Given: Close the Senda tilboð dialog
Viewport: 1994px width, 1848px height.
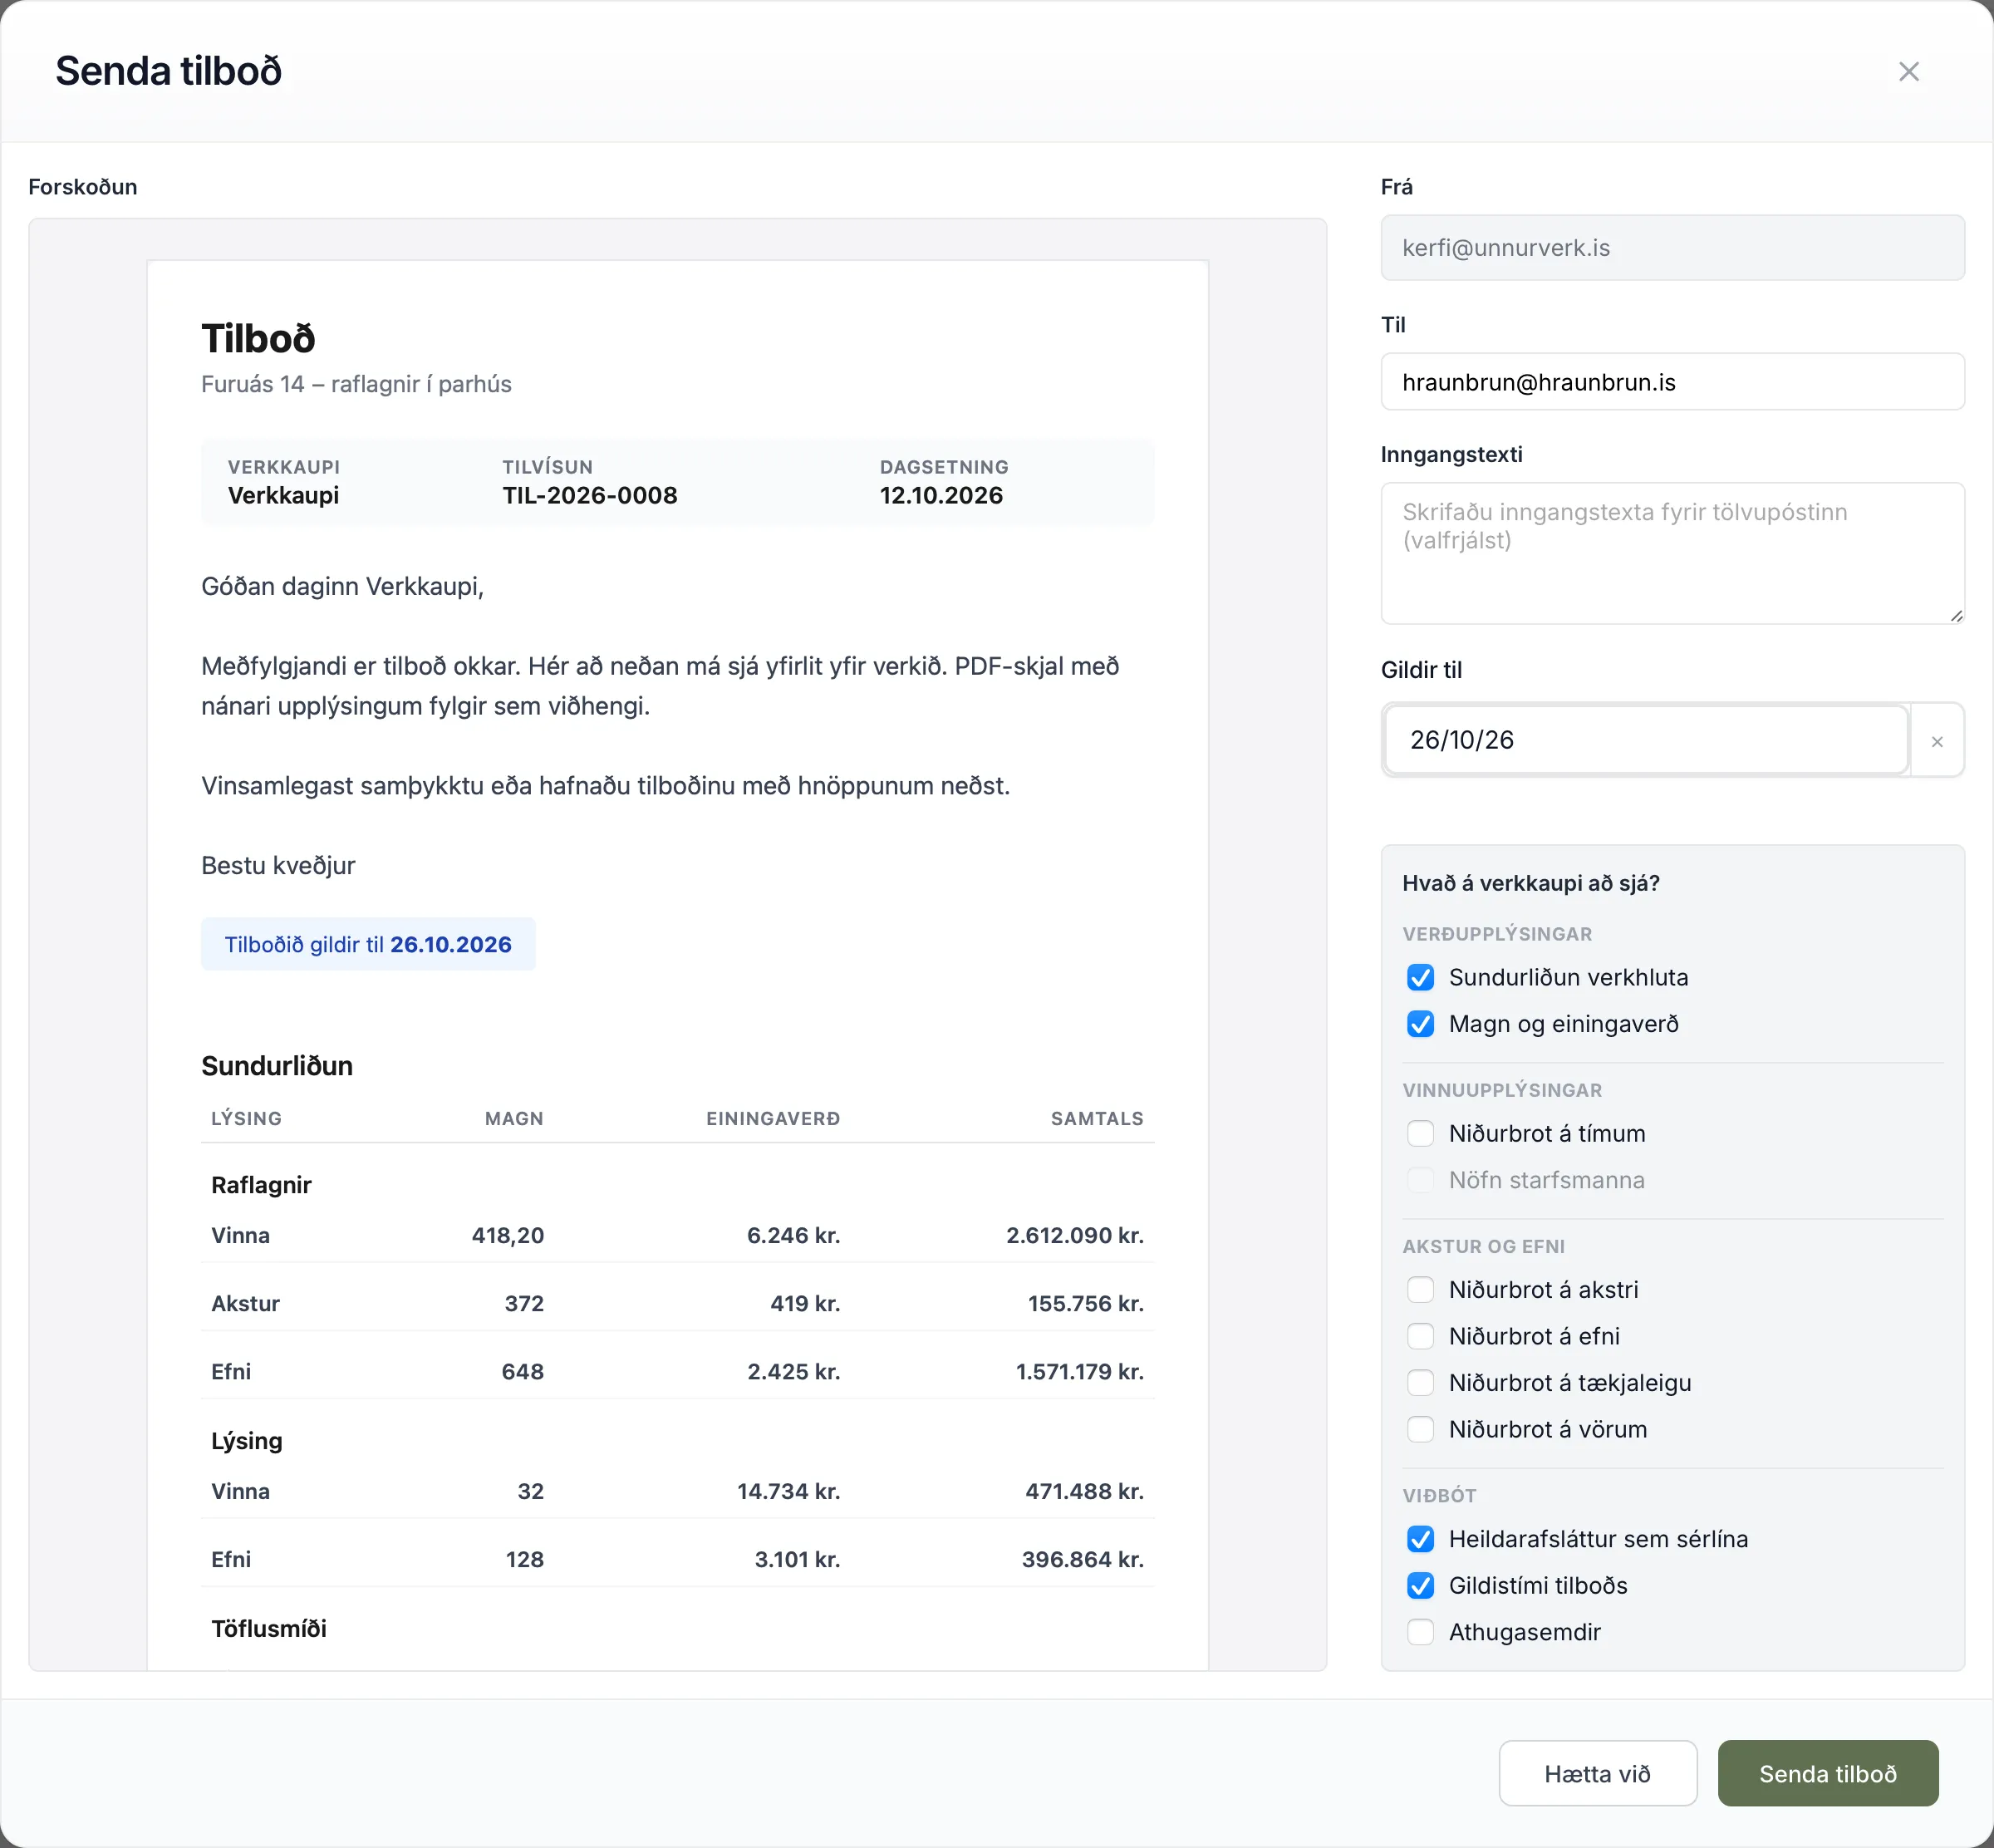Looking at the screenshot, I should pos(1908,72).
